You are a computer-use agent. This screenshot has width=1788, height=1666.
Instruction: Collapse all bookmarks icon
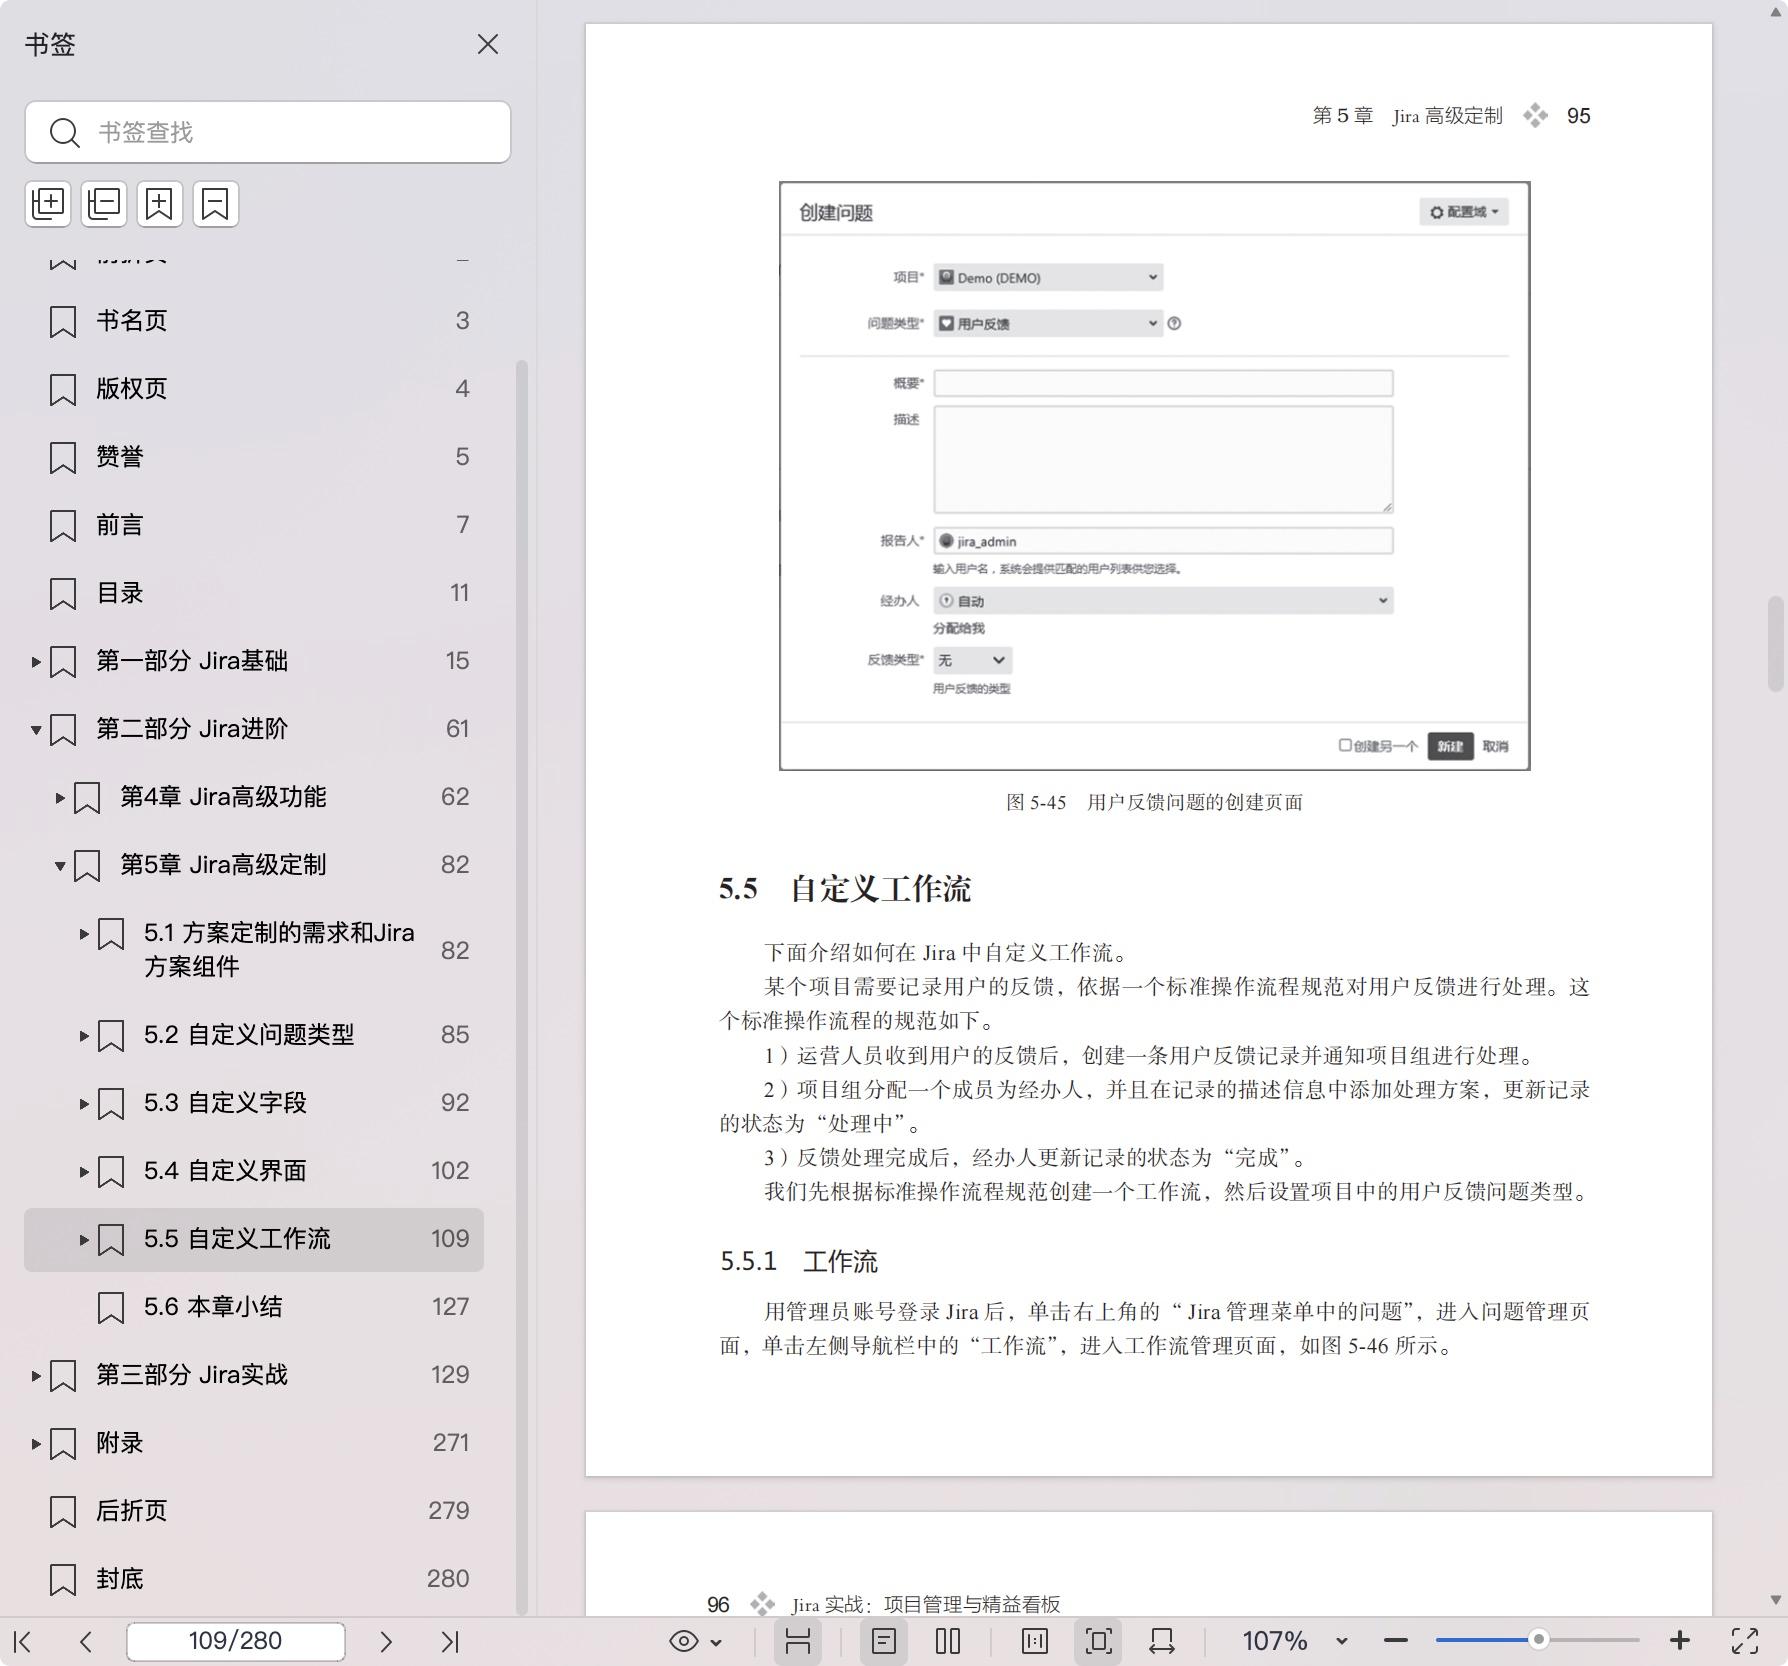click(x=104, y=204)
